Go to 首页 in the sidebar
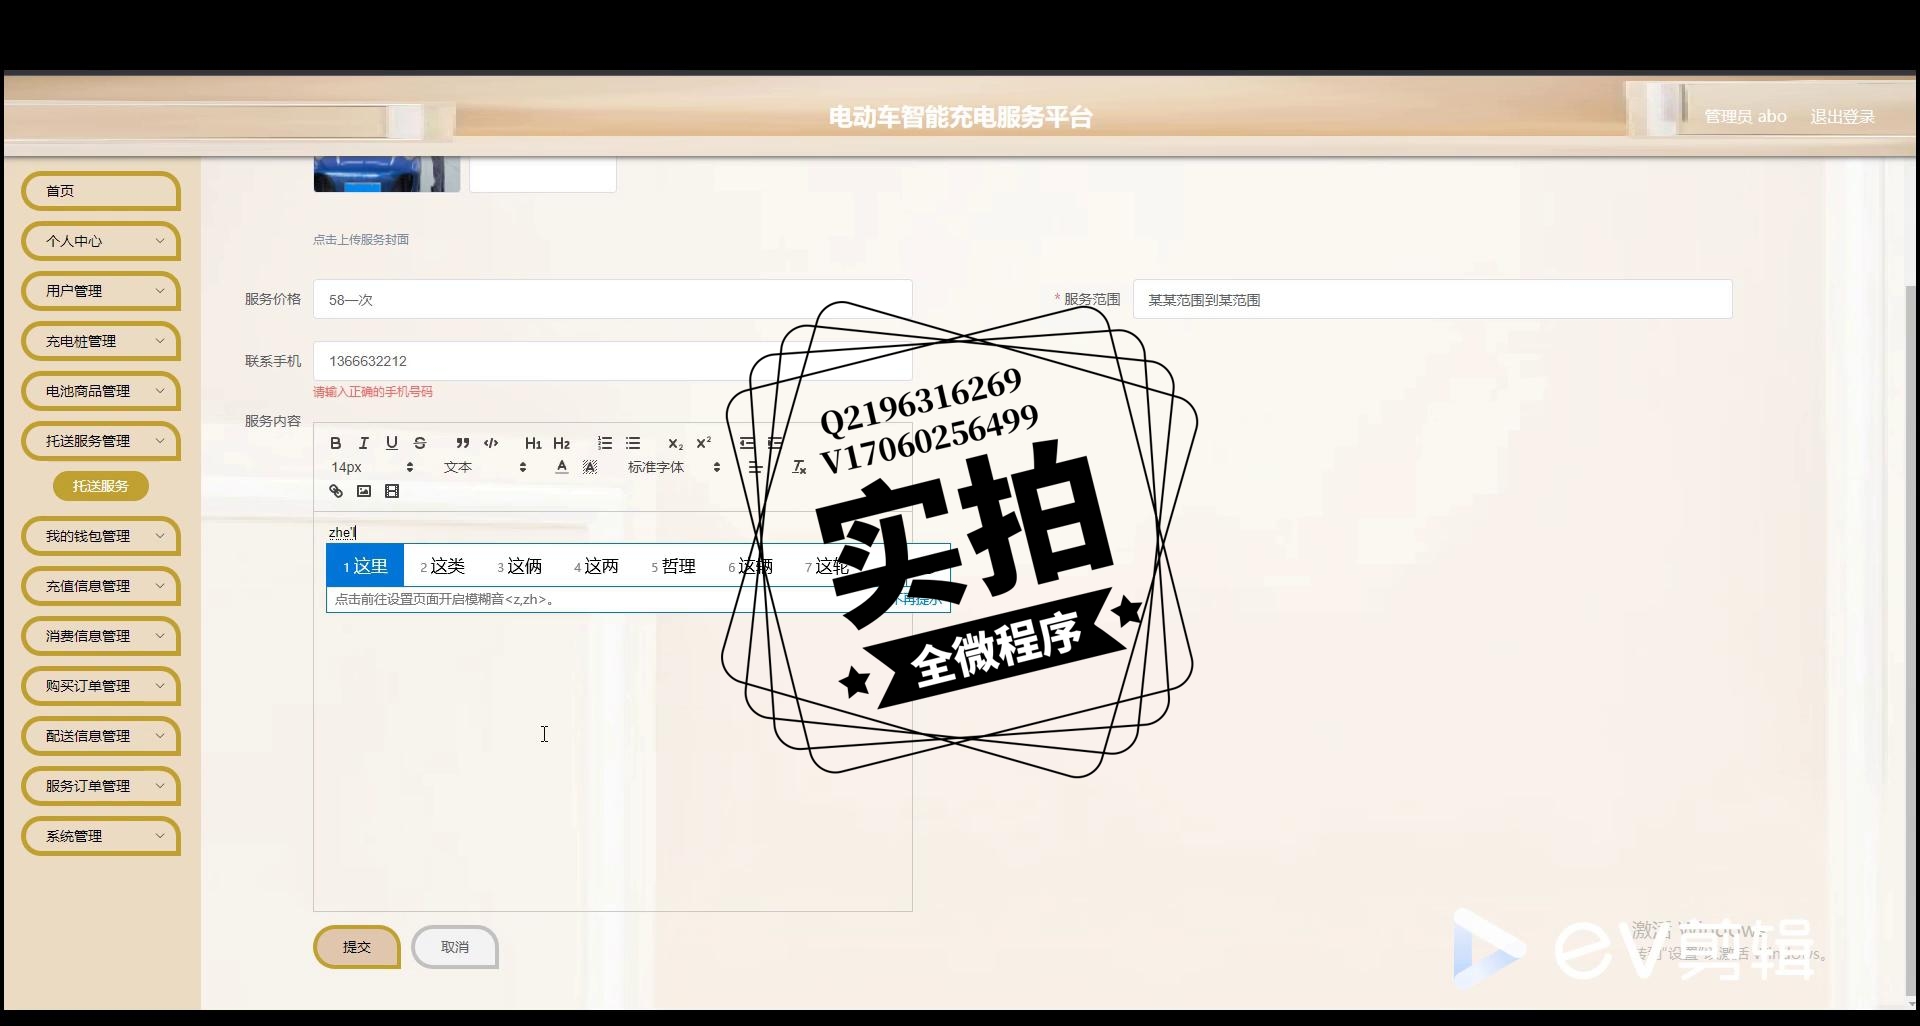The height and width of the screenshot is (1026, 1920). 100,191
